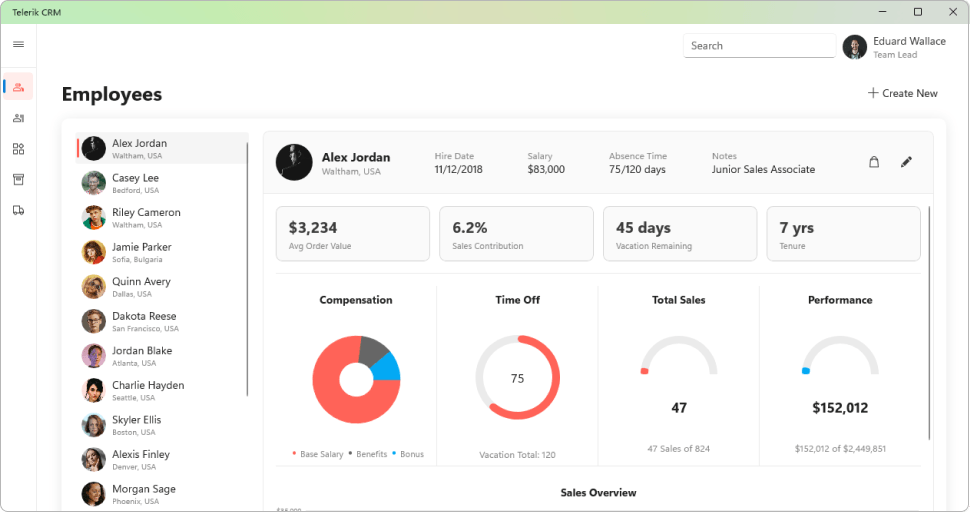Click the Employees page heading

[112, 95]
